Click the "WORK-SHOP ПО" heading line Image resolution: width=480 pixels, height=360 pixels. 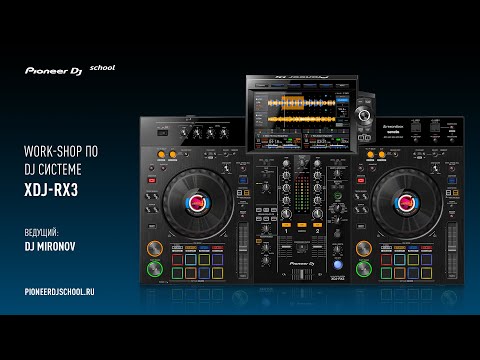point(61,152)
